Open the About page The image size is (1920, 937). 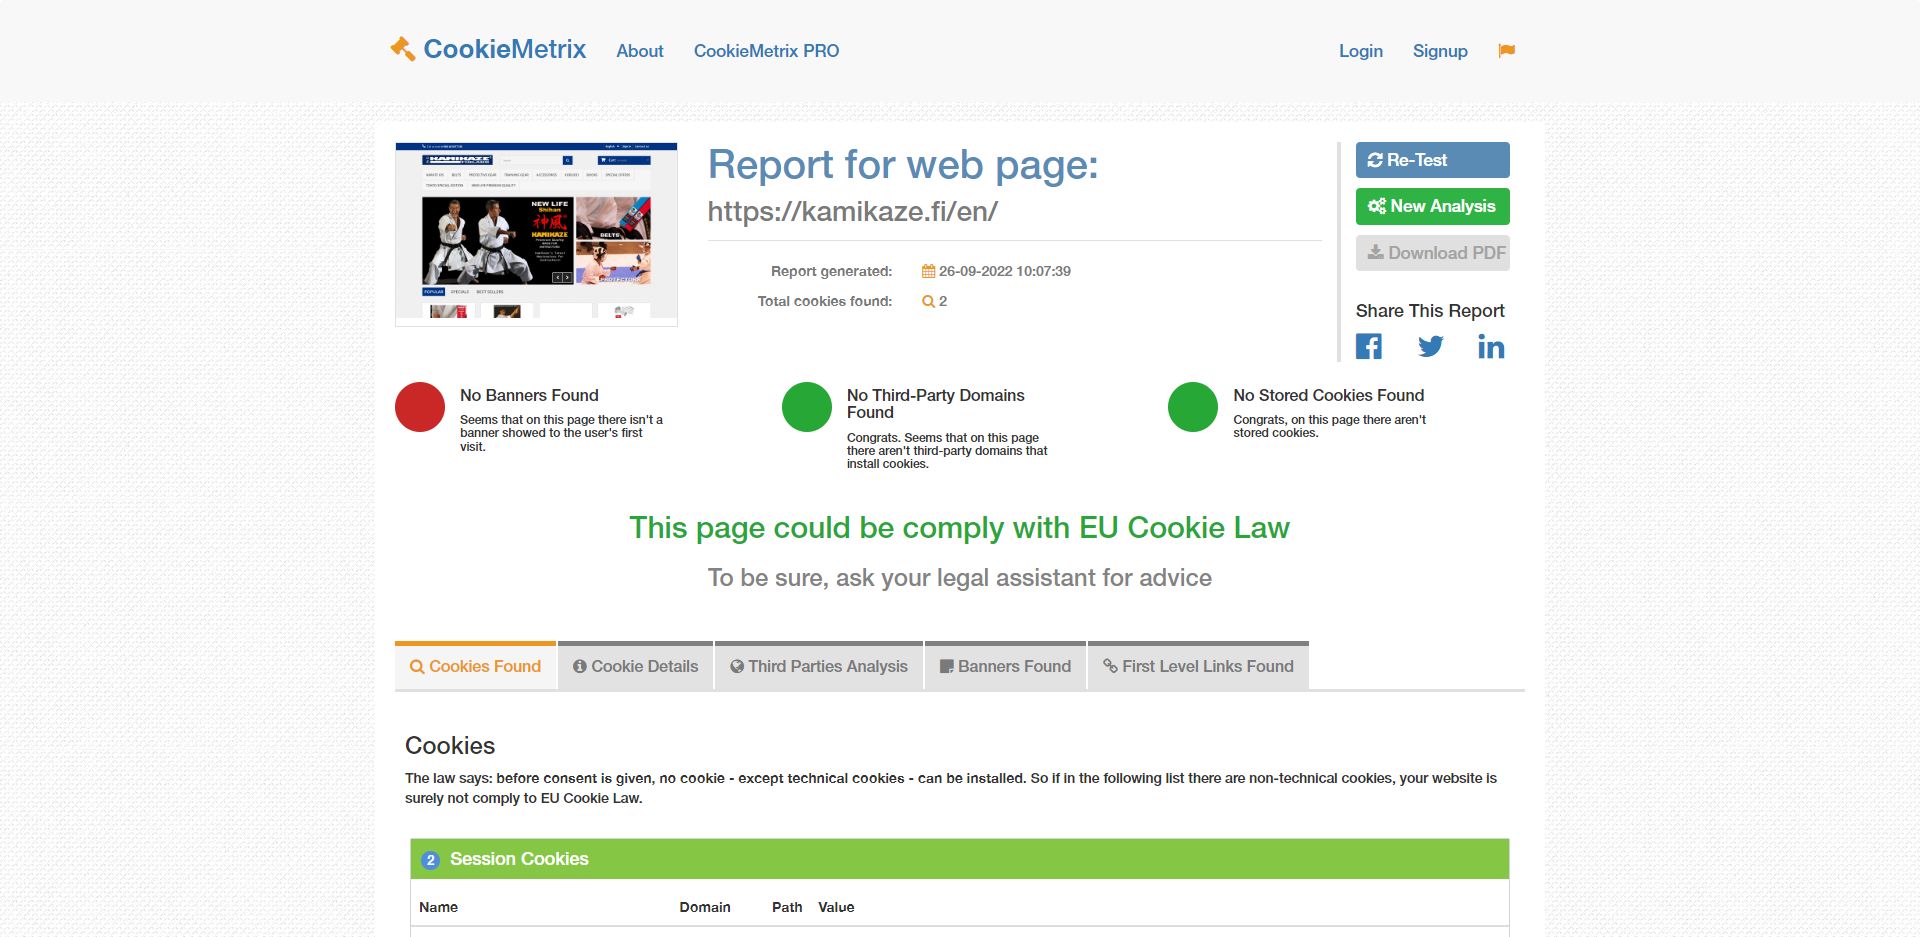(640, 51)
